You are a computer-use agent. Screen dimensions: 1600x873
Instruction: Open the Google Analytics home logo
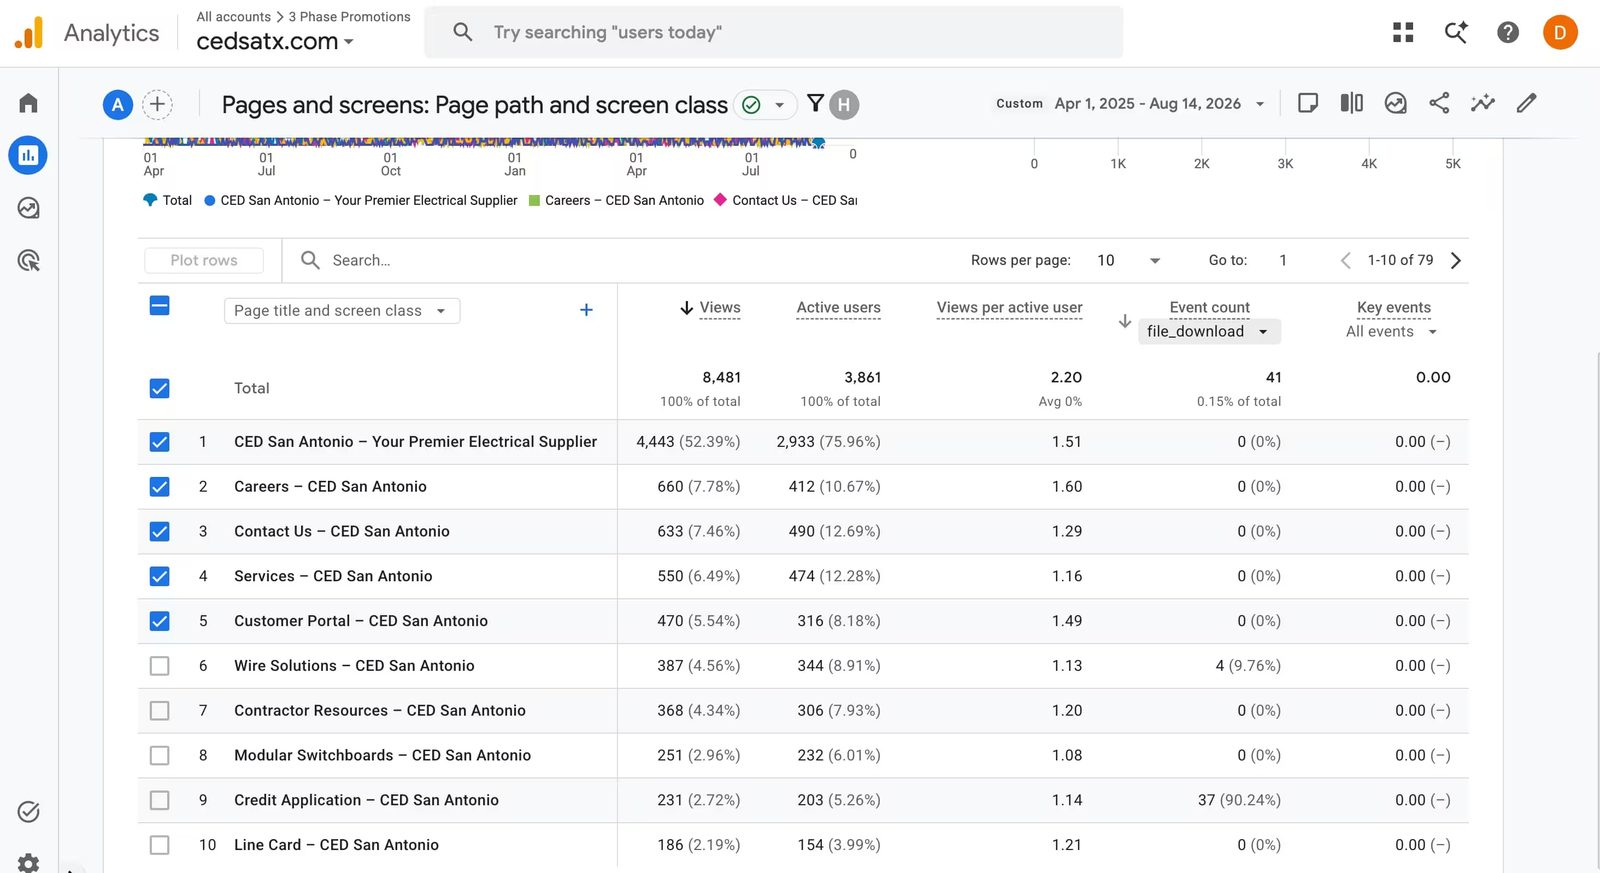(x=30, y=33)
